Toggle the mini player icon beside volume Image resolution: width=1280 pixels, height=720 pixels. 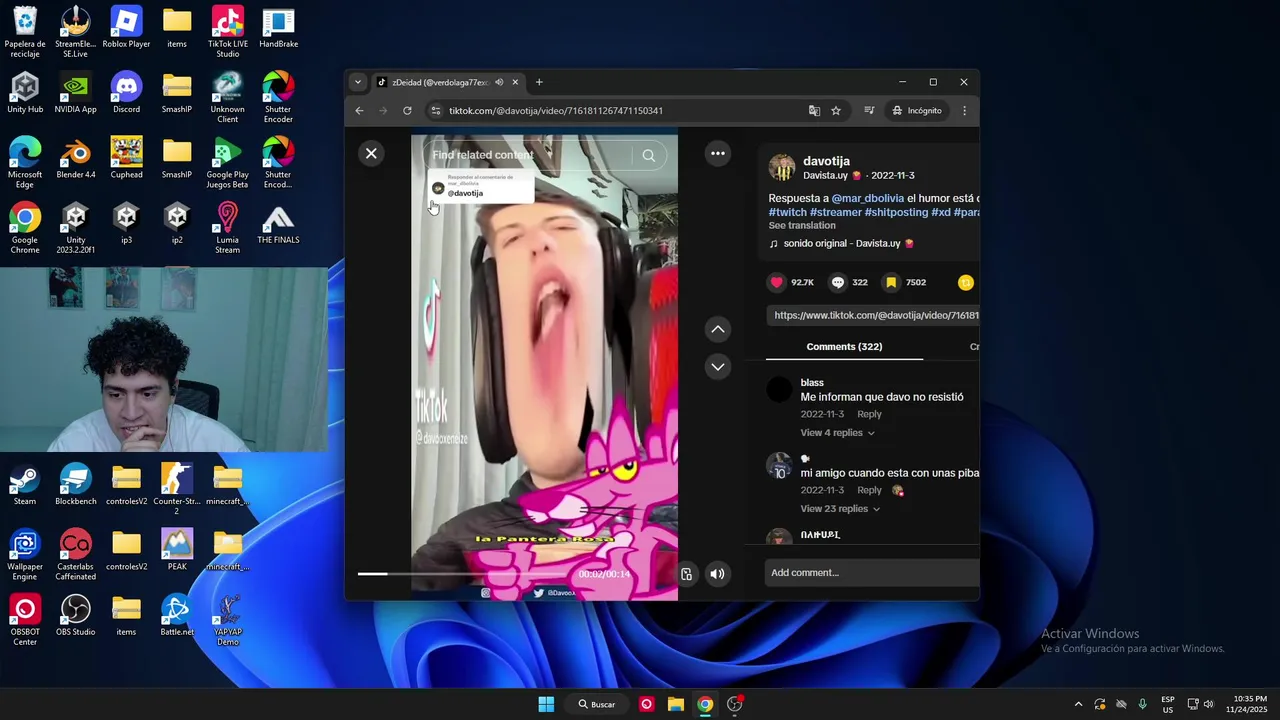pyautogui.click(x=686, y=574)
